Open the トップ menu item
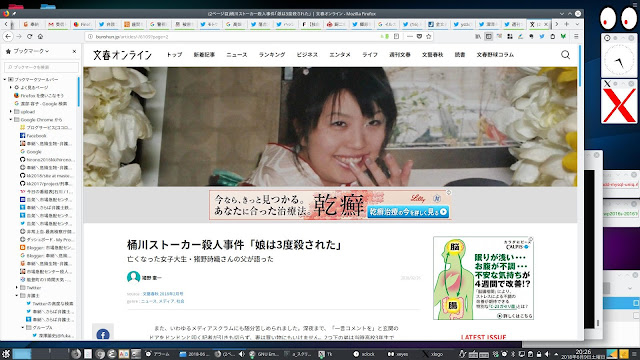640x360 pixels. [x=174, y=55]
